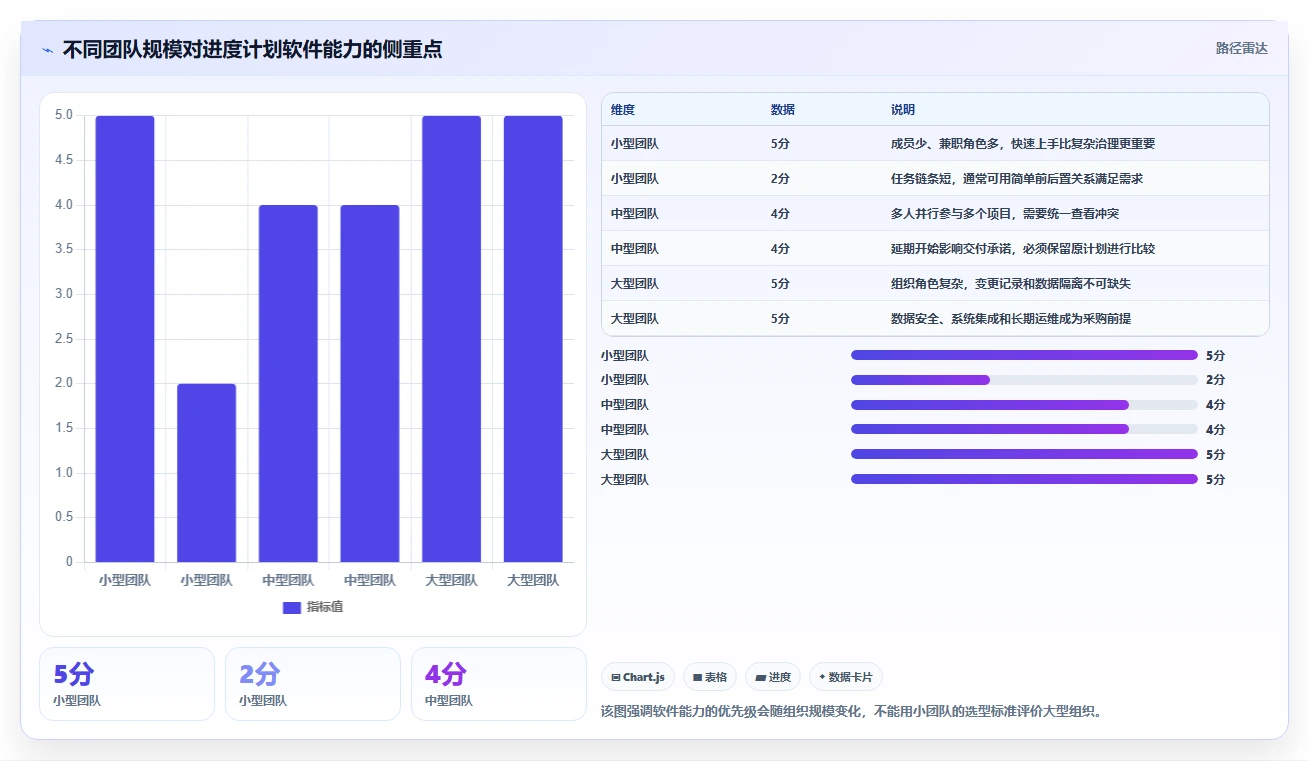Click the 0.5 y-axis tick label
Screen dimensions: 1309x761
pos(63,517)
